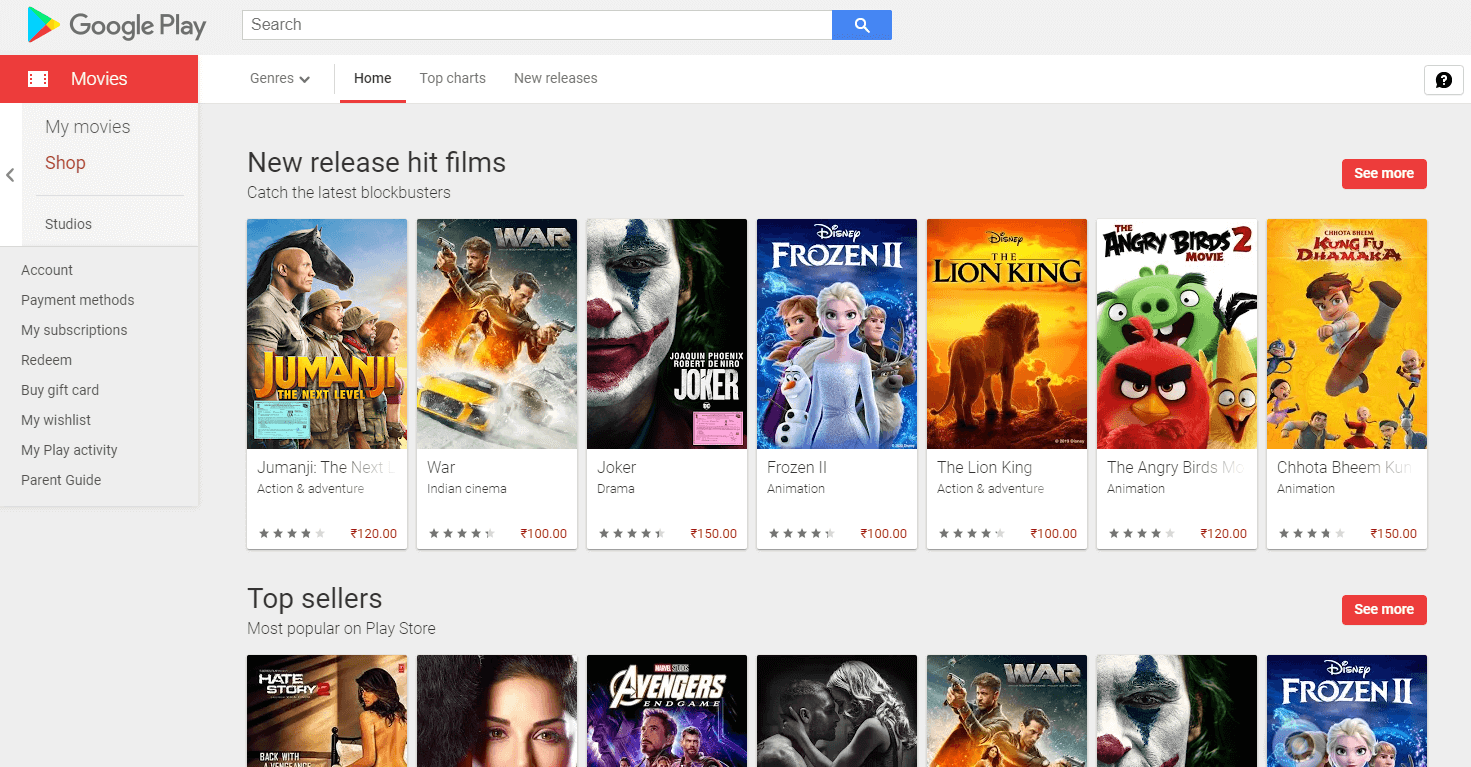Open the New releases tab
The image size is (1471, 767).
[555, 78]
